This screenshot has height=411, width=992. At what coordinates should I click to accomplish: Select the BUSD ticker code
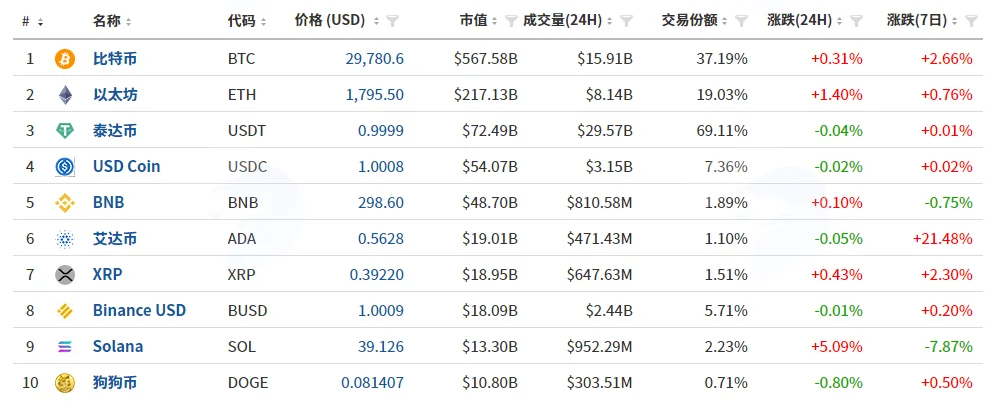tap(247, 311)
